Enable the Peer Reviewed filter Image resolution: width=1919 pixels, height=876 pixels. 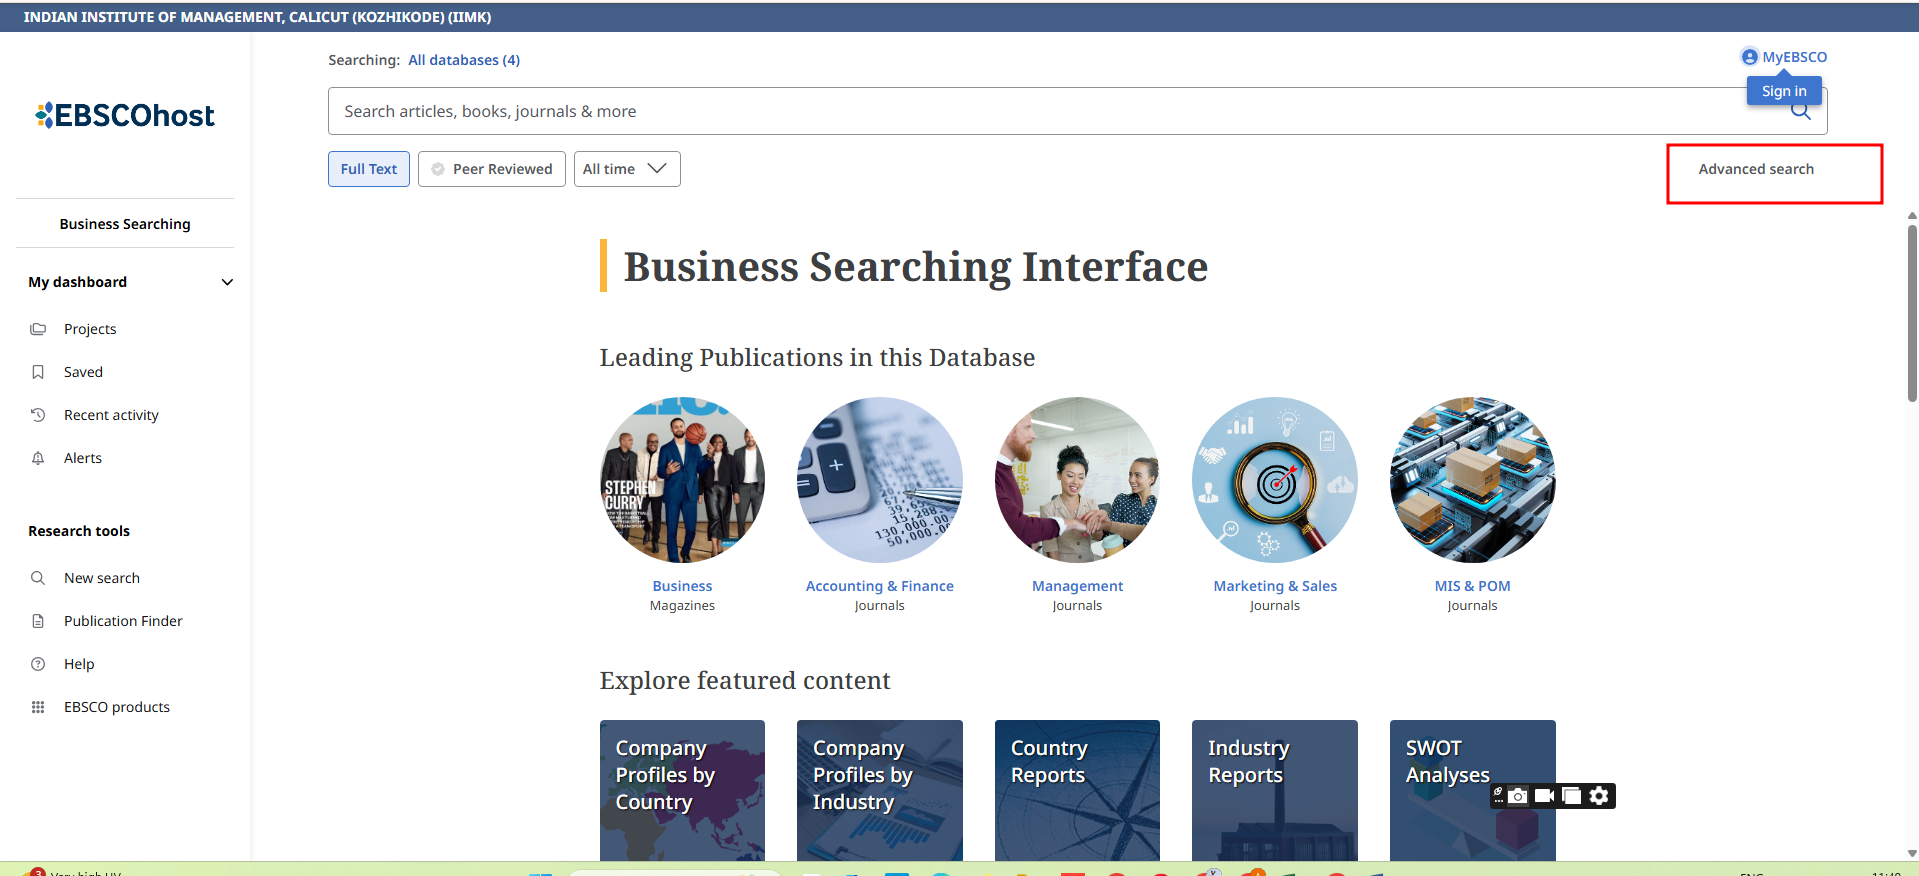[491, 169]
